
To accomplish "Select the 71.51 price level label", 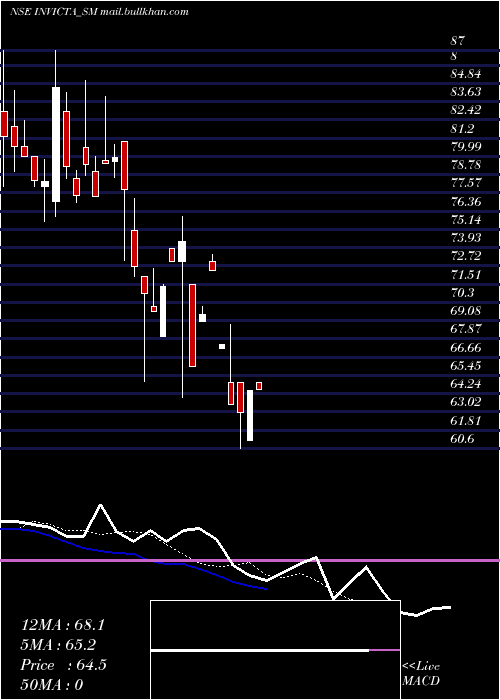I will [x=466, y=275].
